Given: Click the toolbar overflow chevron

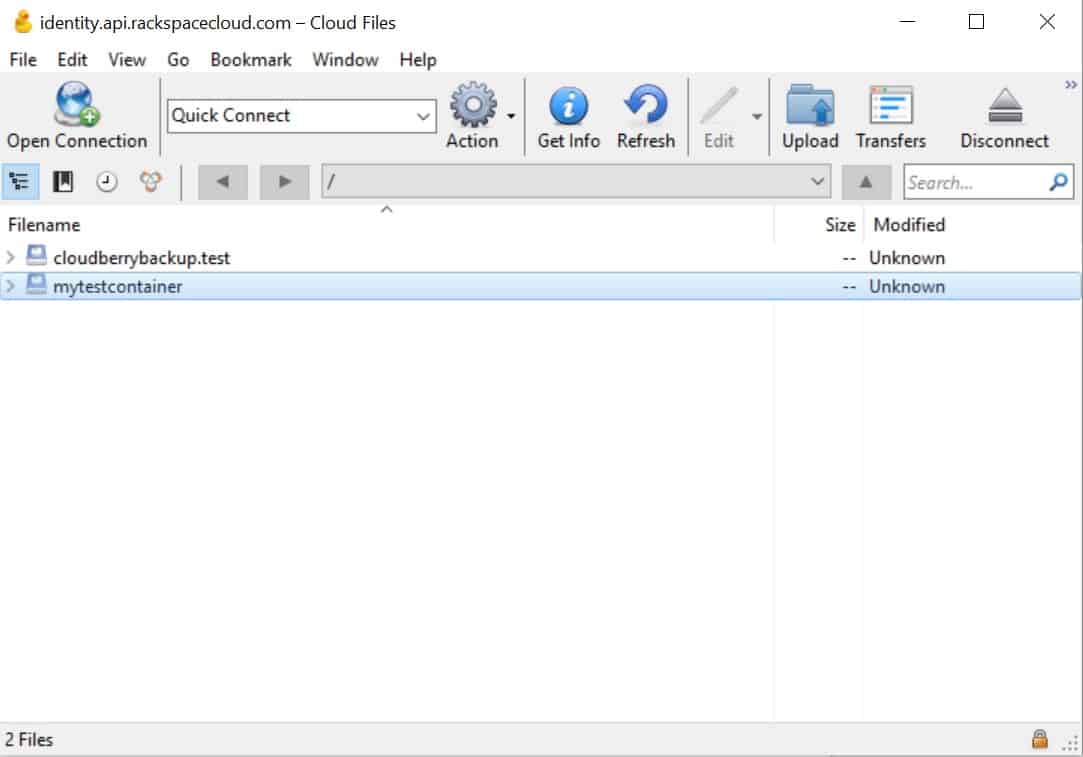Looking at the screenshot, I should 1071,84.
